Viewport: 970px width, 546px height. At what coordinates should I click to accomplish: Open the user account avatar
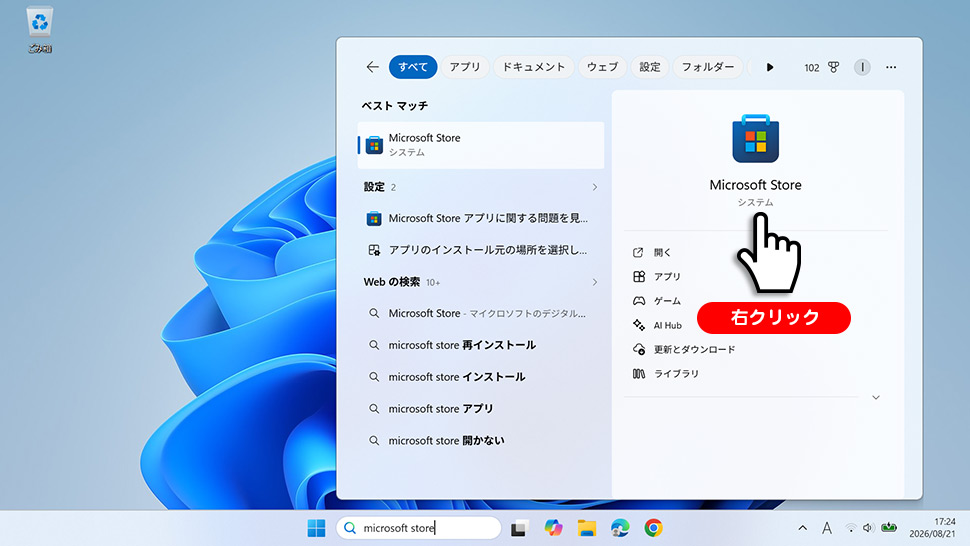862,67
